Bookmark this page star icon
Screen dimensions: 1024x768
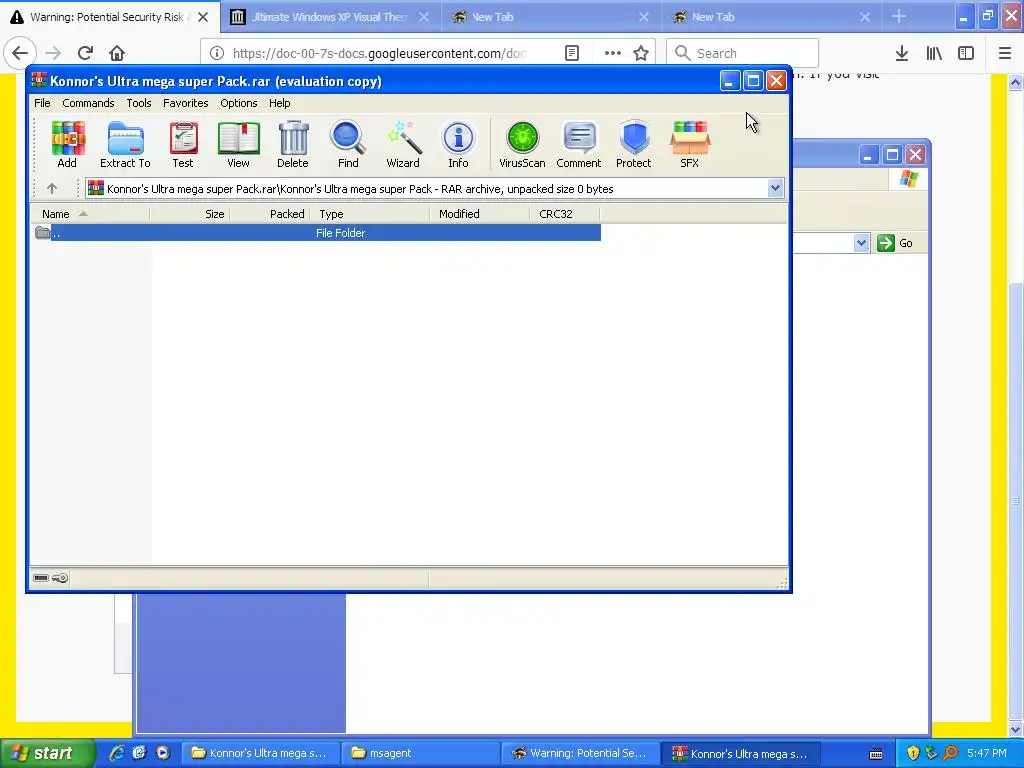641,53
